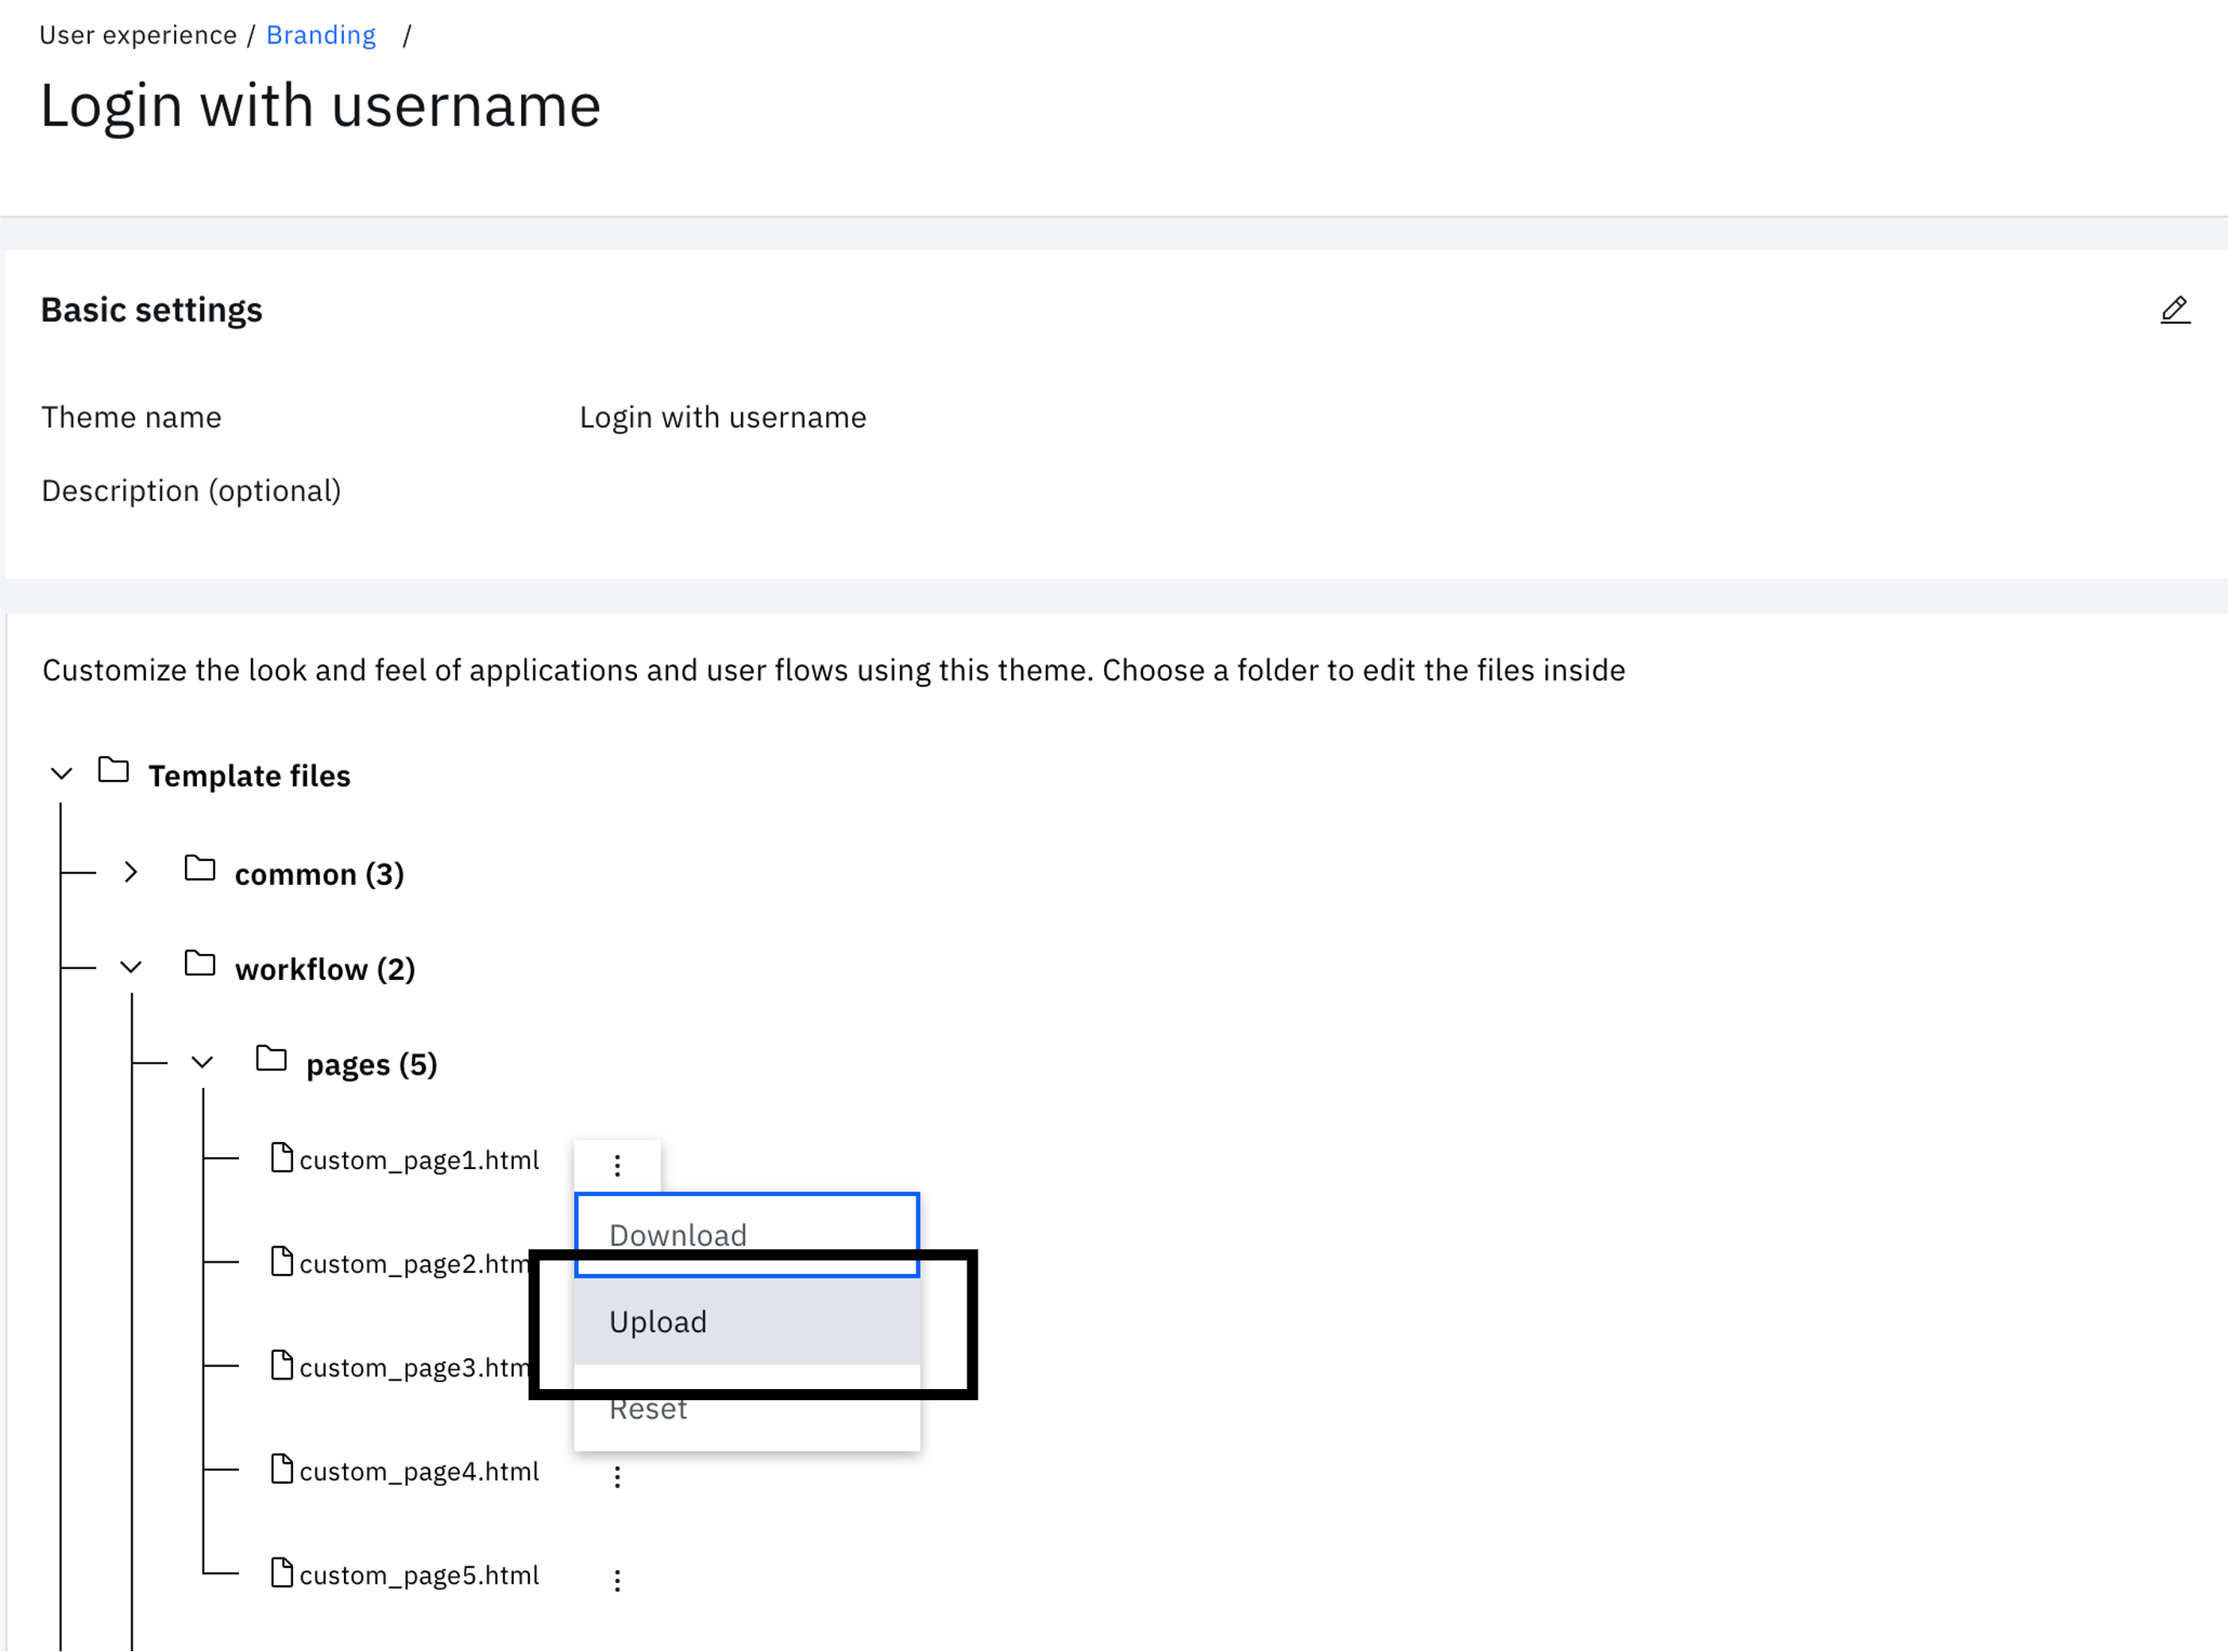Collapse the pages (5) folder chevron

click(x=202, y=1062)
